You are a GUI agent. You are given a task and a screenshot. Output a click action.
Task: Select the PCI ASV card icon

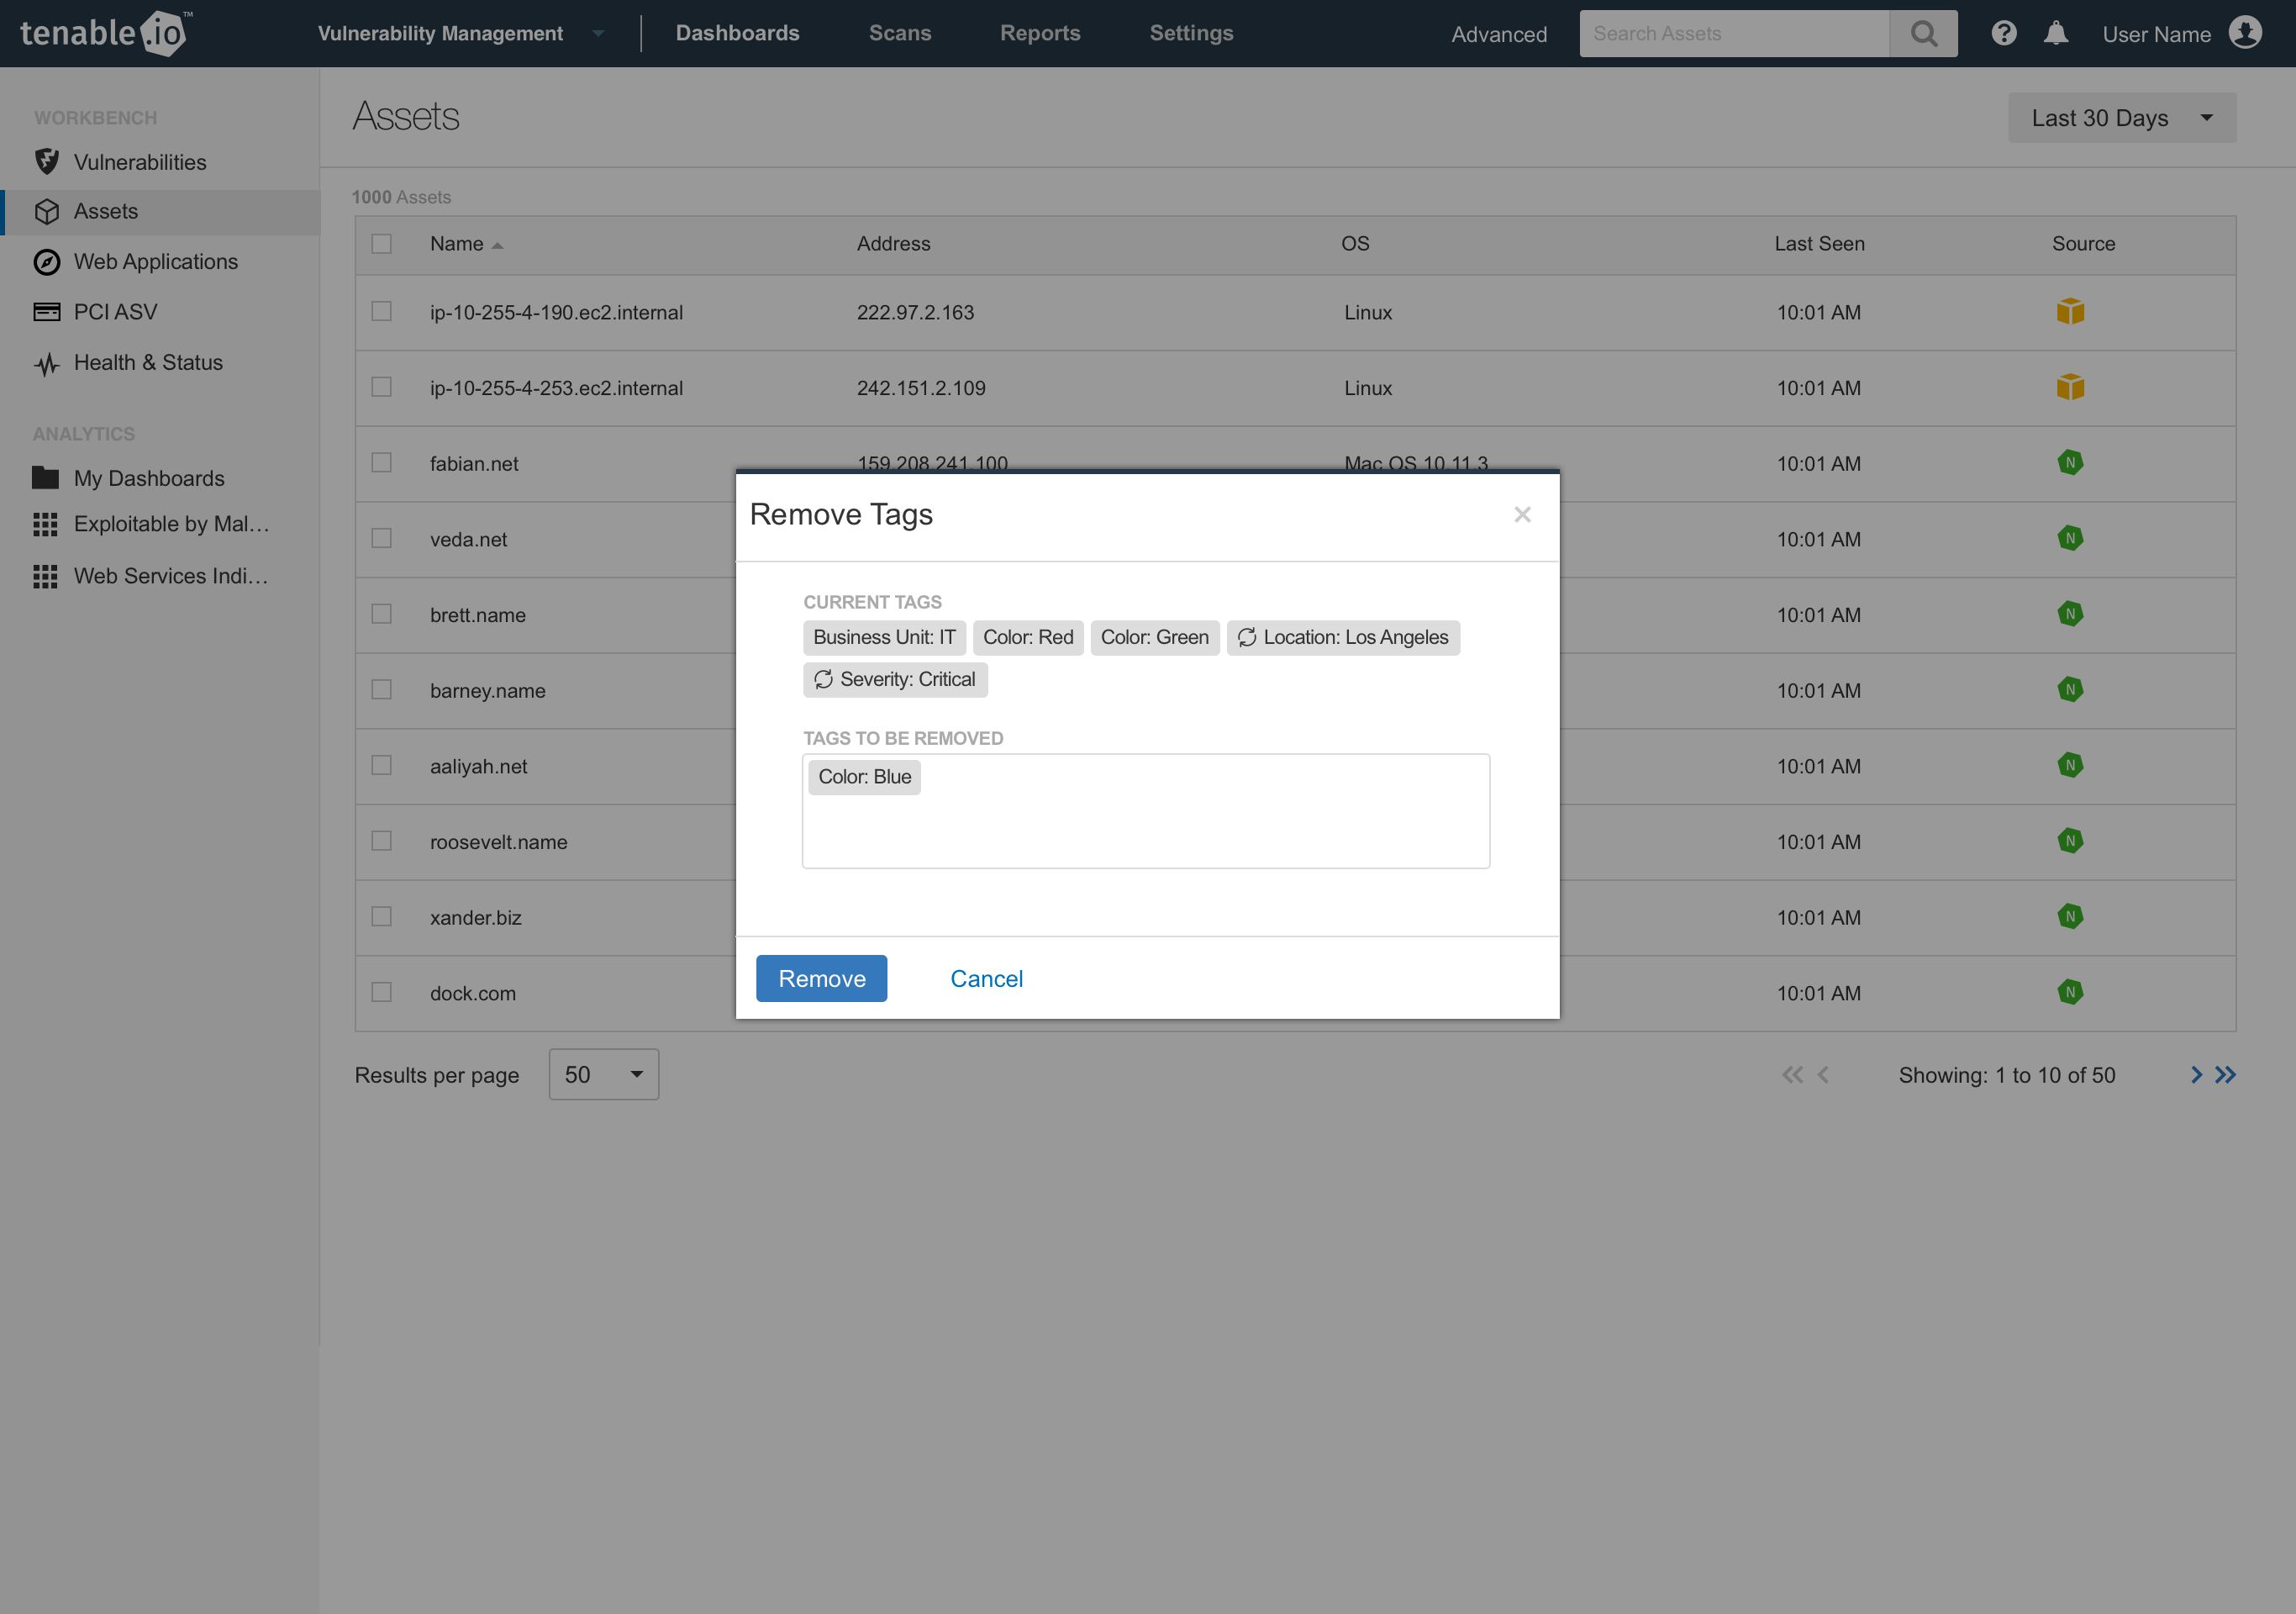pyautogui.click(x=46, y=312)
